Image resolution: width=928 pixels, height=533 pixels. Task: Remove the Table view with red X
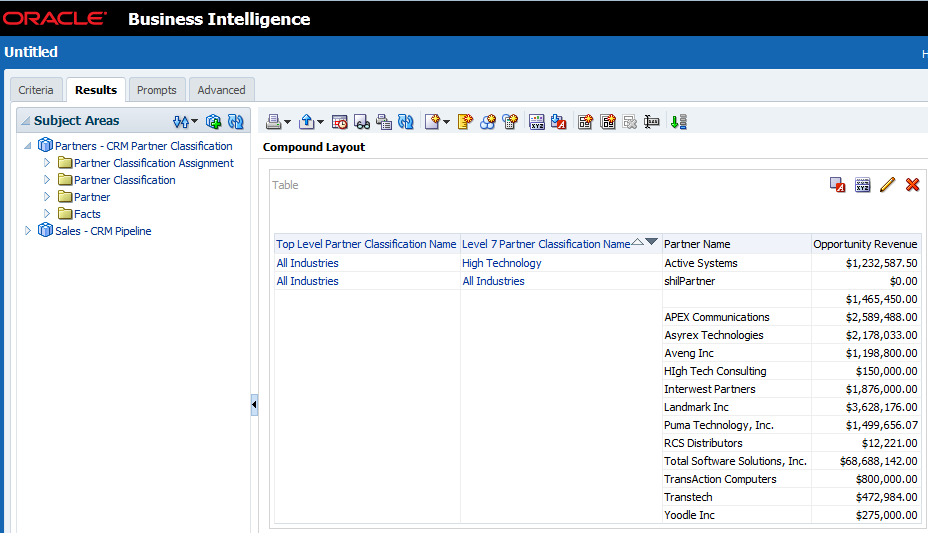click(x=913, y=185)
